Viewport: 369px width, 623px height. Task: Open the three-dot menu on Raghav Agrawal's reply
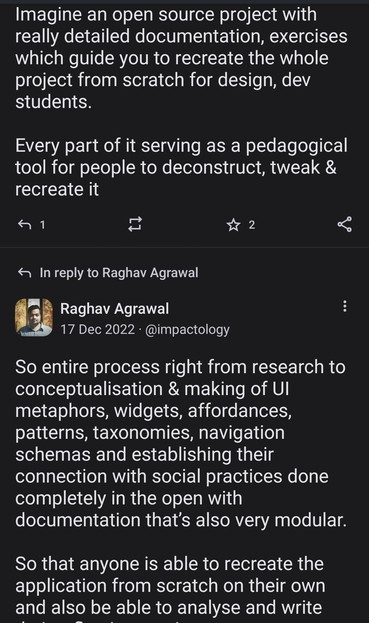click(344, 306)
